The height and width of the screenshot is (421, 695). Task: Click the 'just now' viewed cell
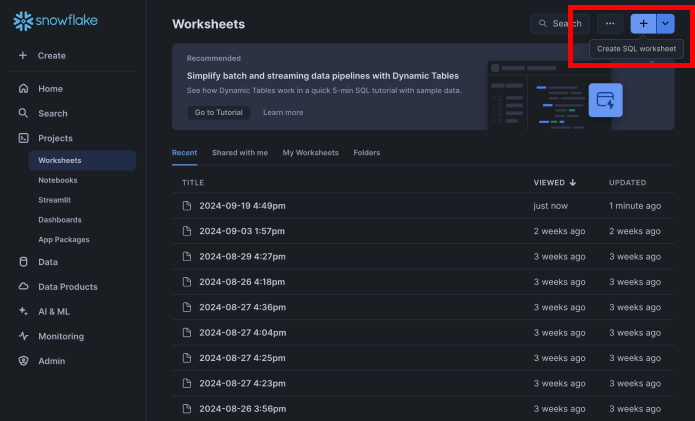click(x=551, y=206)
